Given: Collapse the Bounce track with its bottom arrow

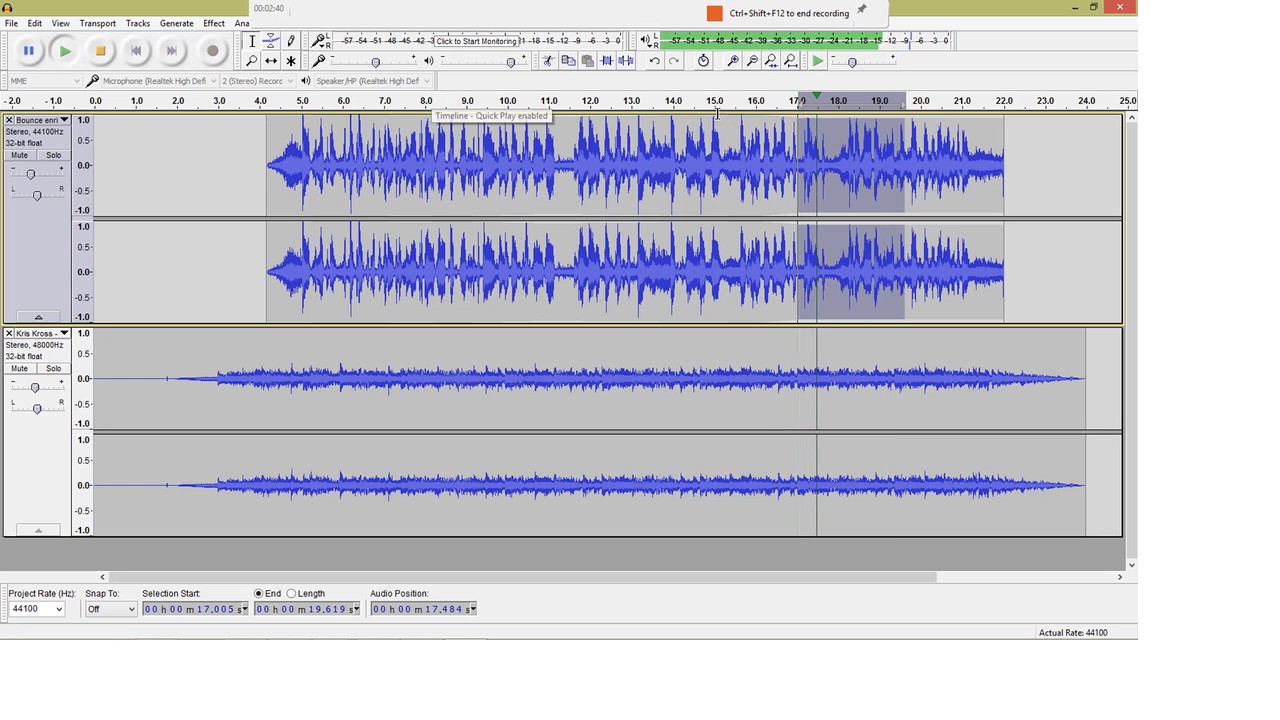Looking at the screenshot, I should pyautogui.click(x=38, y=317).
